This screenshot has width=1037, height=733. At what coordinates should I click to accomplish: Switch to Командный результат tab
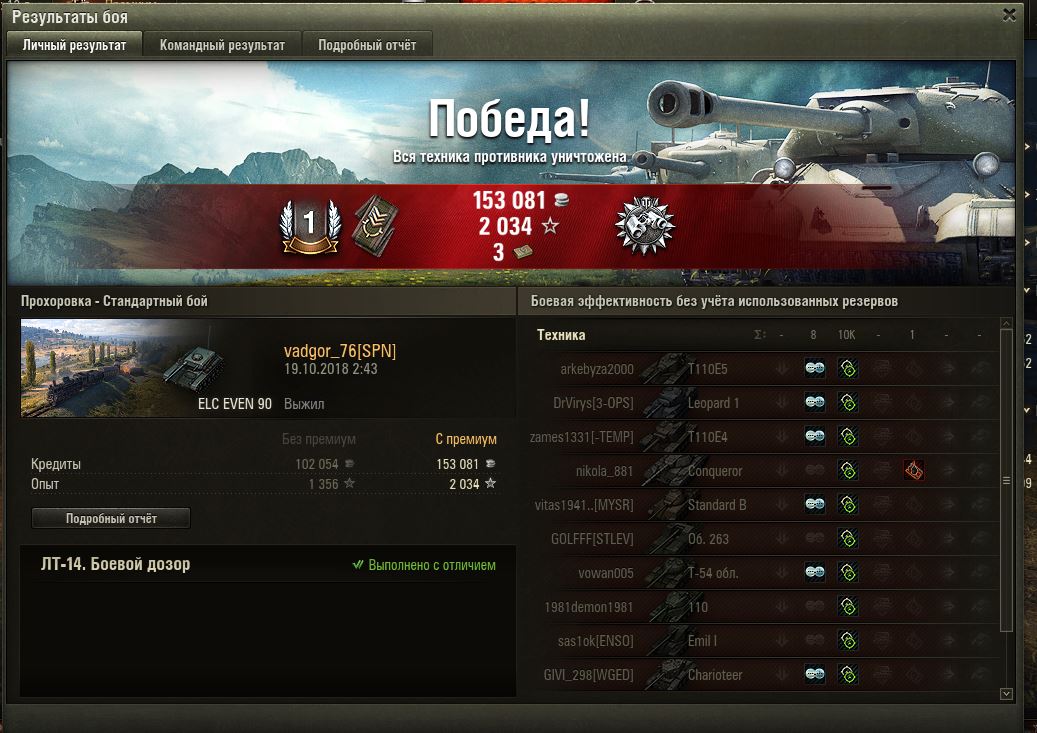pos(222,45)
